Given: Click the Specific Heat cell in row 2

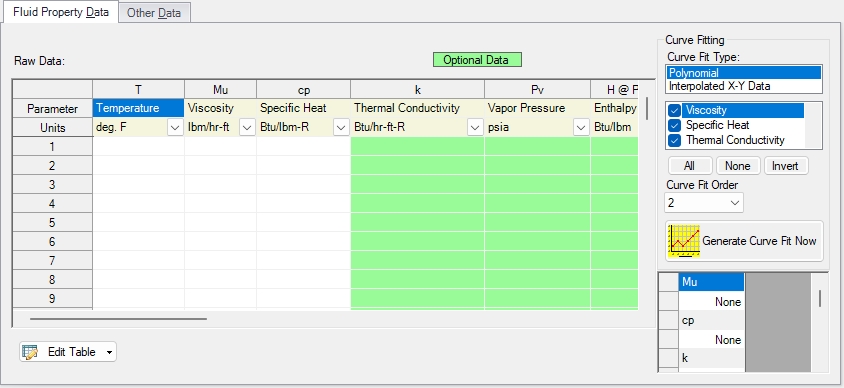Looking at the screenshot, I should click(304, 165).
